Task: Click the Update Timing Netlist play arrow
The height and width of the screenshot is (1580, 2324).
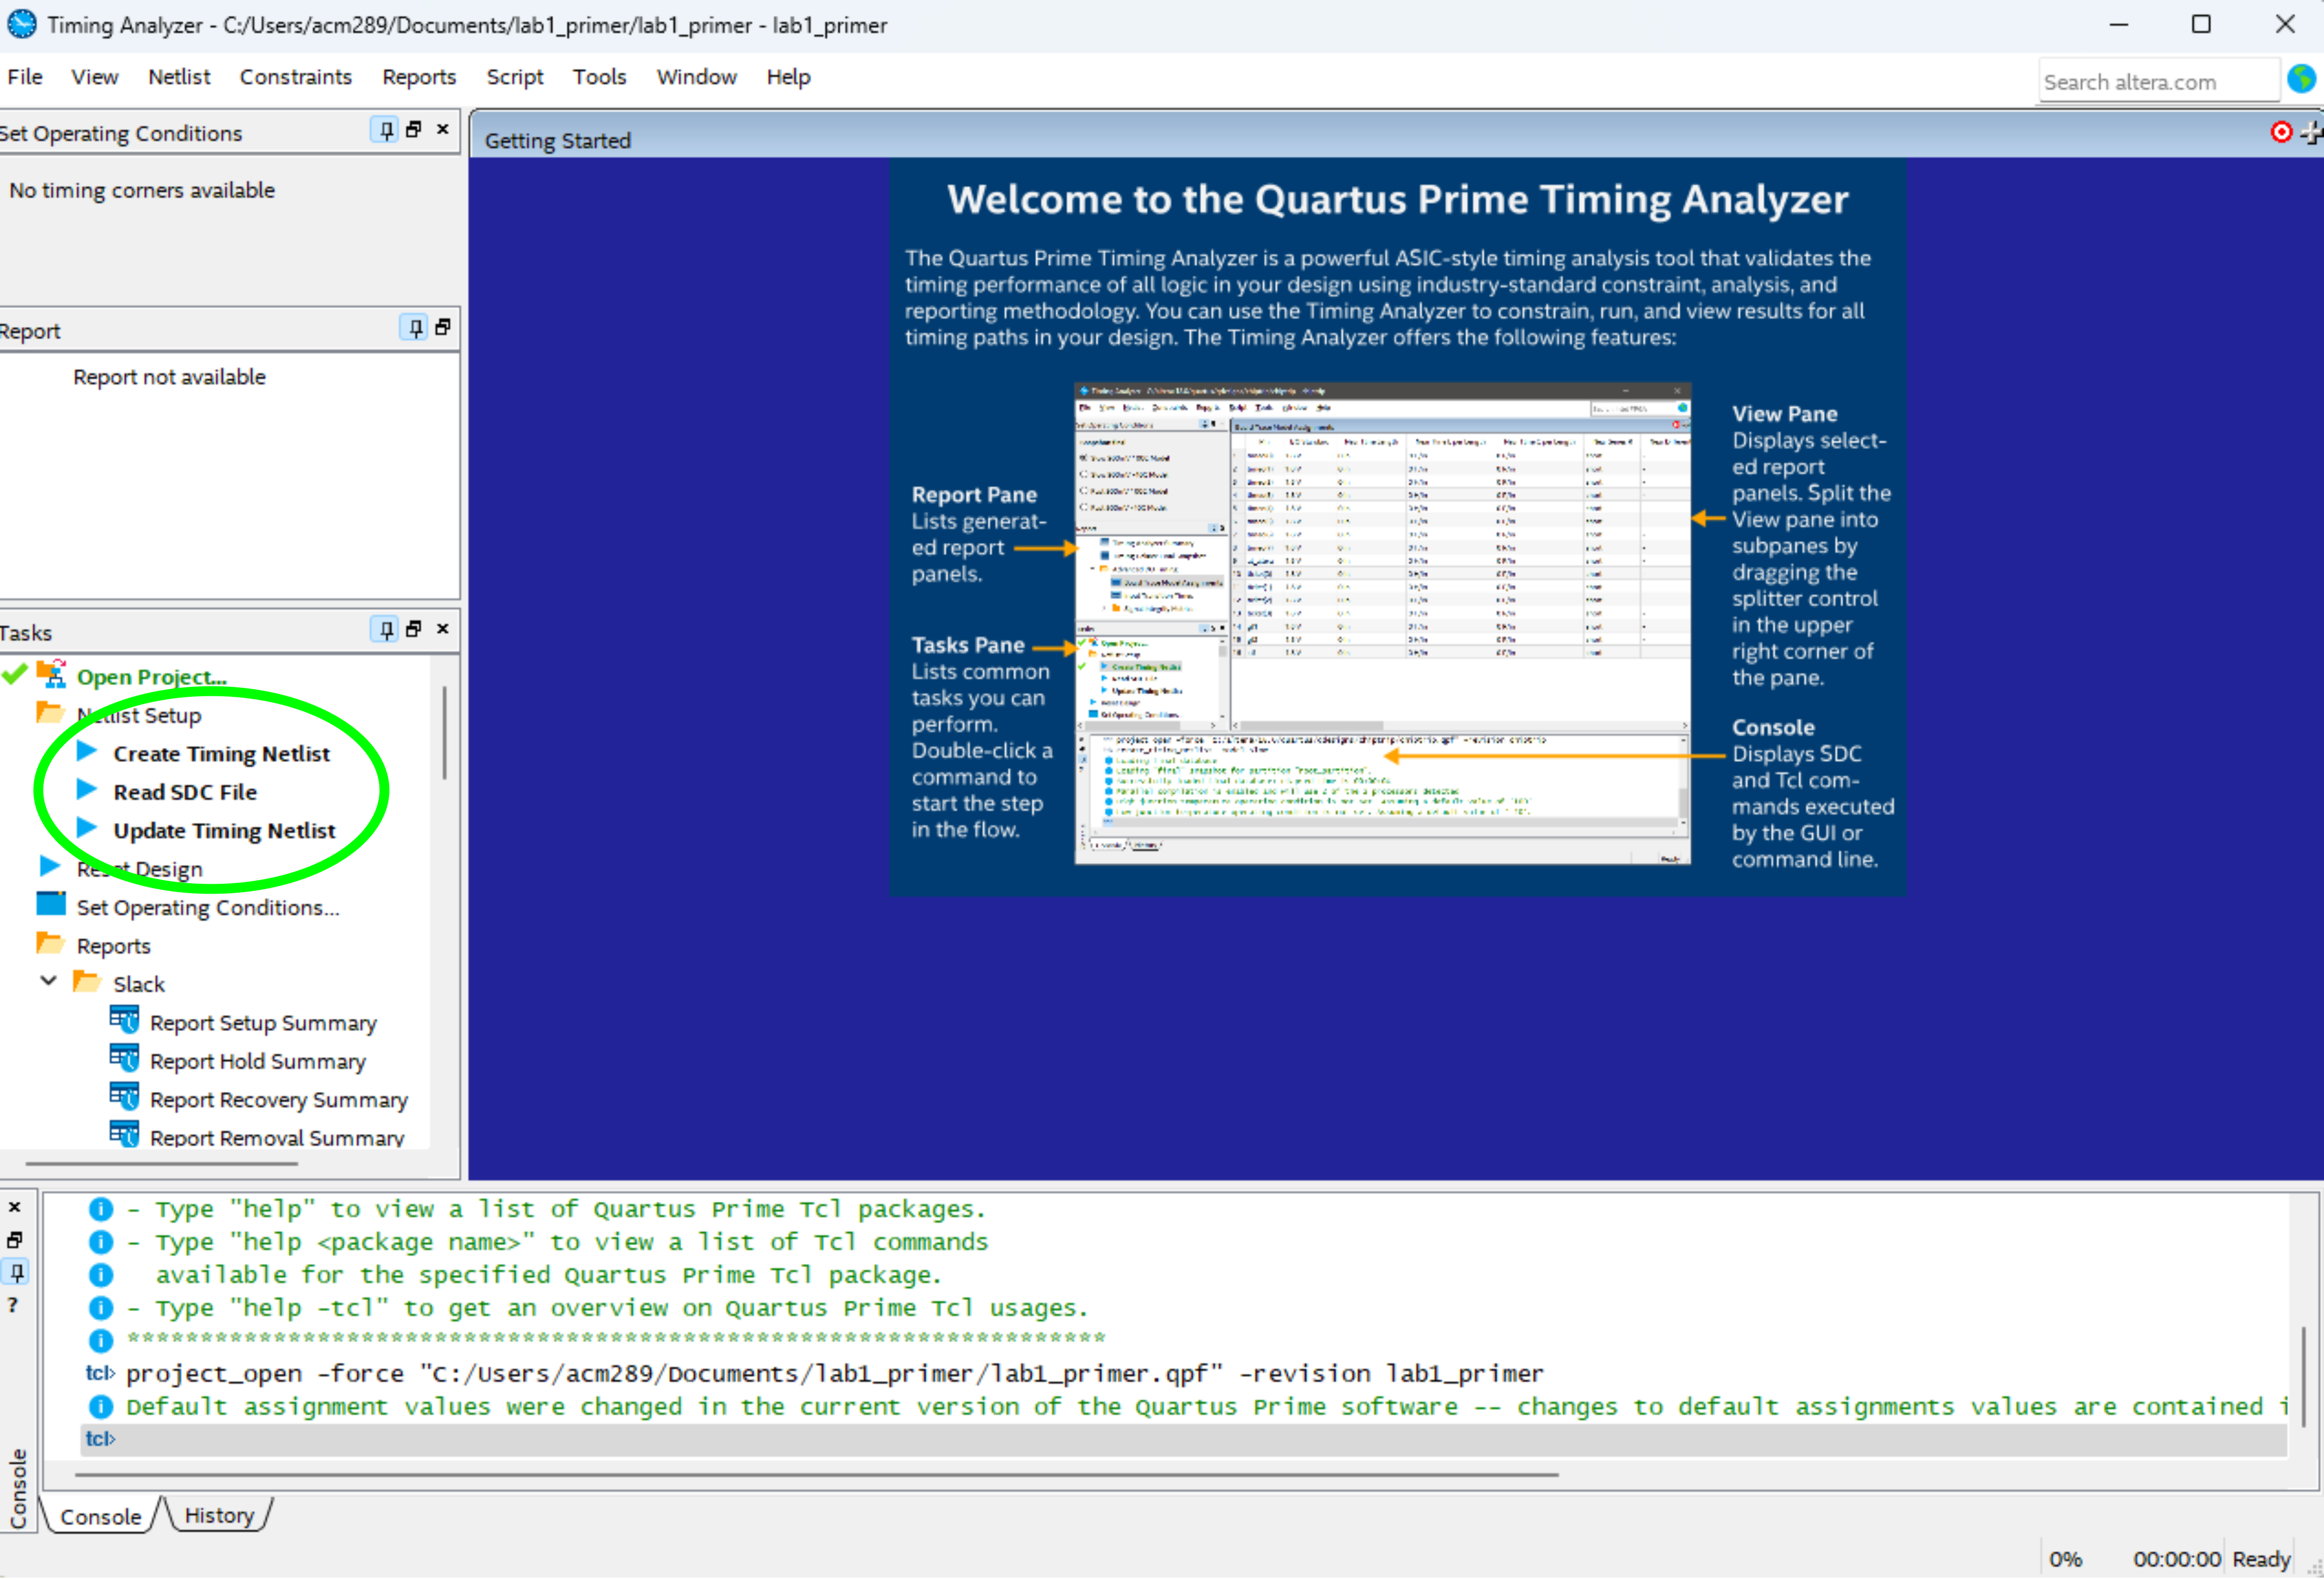Action: coord(87,829)
